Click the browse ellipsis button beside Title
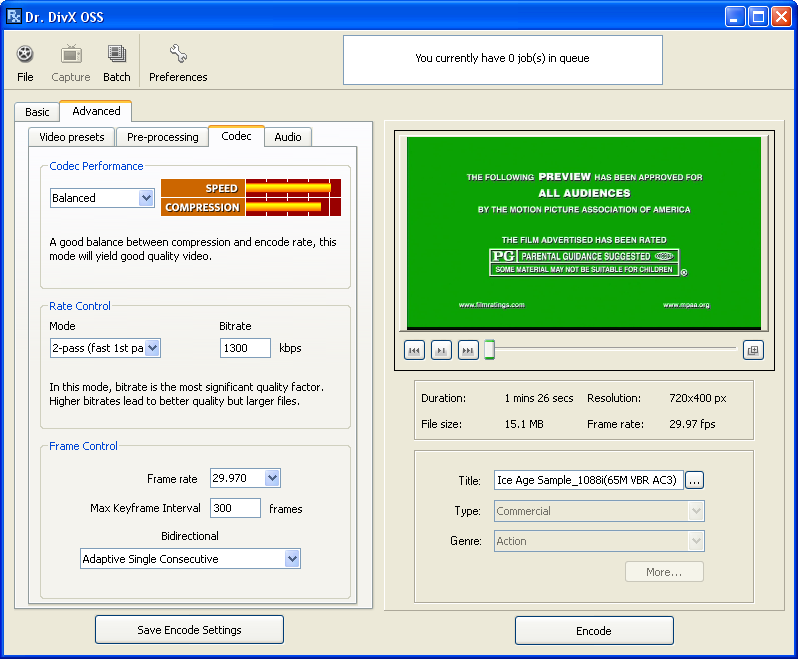Image resolution: width=798 pixels, height=659 pixels. 695,480
